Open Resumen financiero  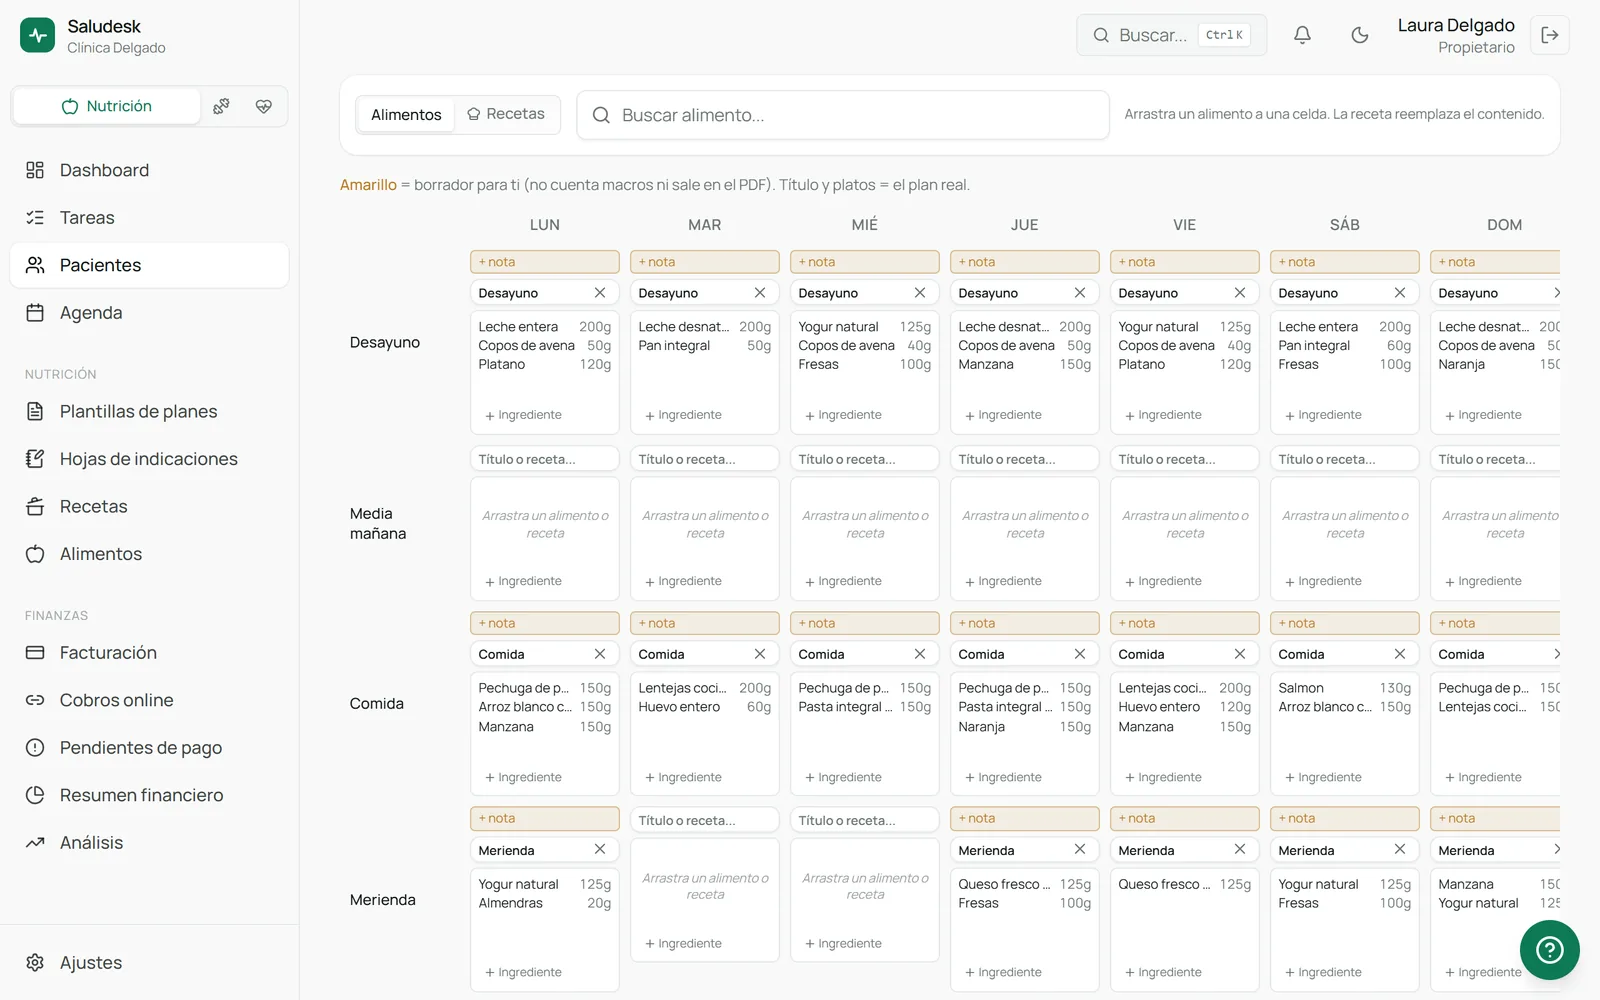click(x=149, y=795)
